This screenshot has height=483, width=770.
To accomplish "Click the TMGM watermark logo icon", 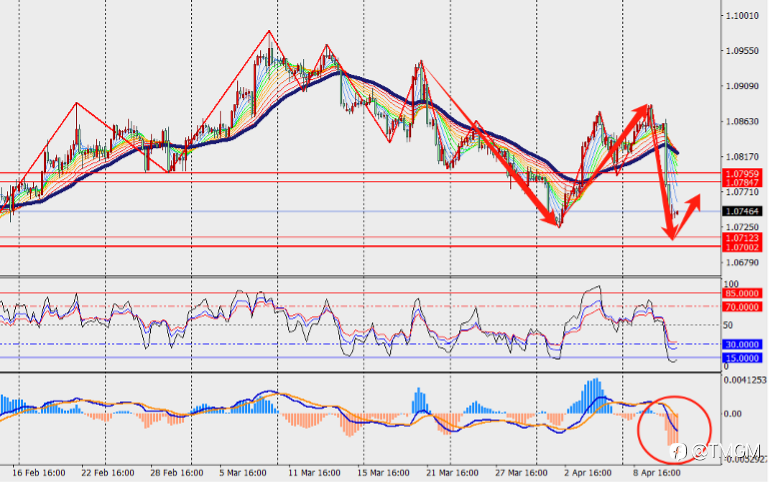I will tap(678, 451).
